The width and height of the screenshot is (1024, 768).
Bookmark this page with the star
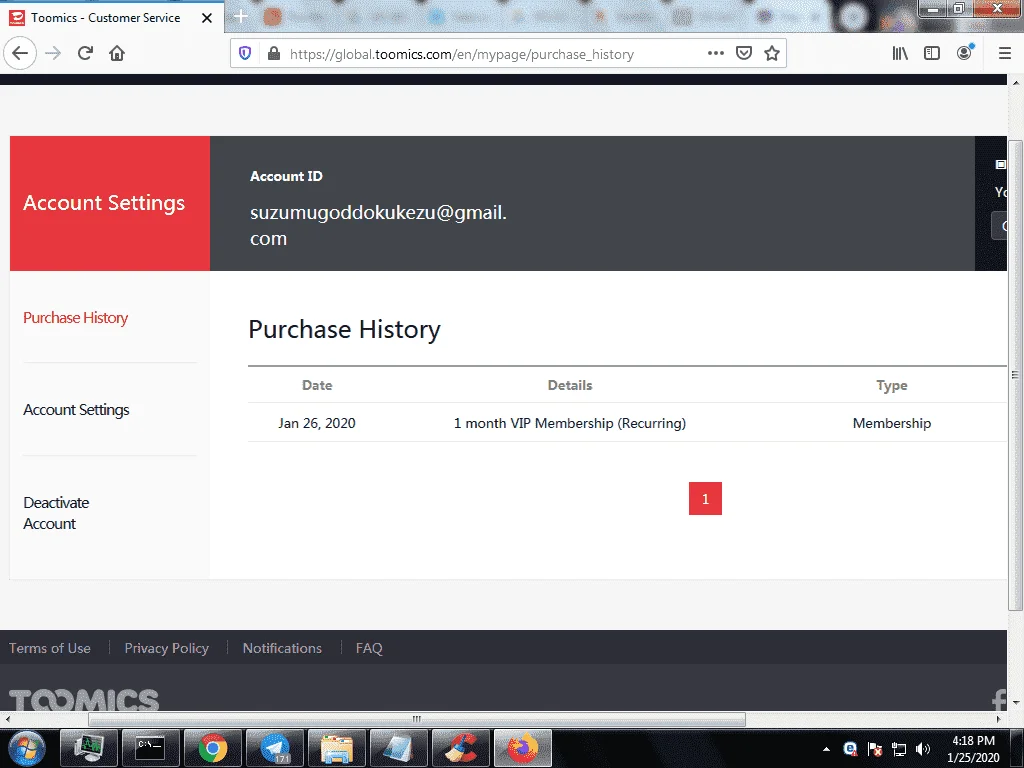click(x=772, y=54)
